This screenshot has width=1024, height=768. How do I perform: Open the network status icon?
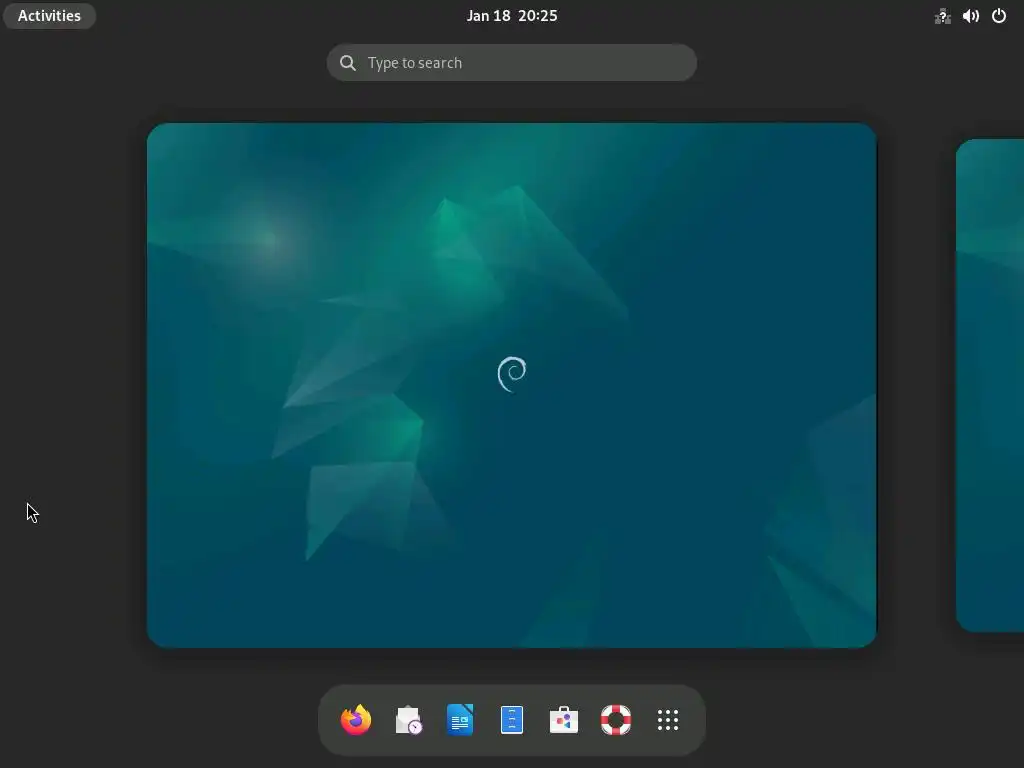(942, 16)
